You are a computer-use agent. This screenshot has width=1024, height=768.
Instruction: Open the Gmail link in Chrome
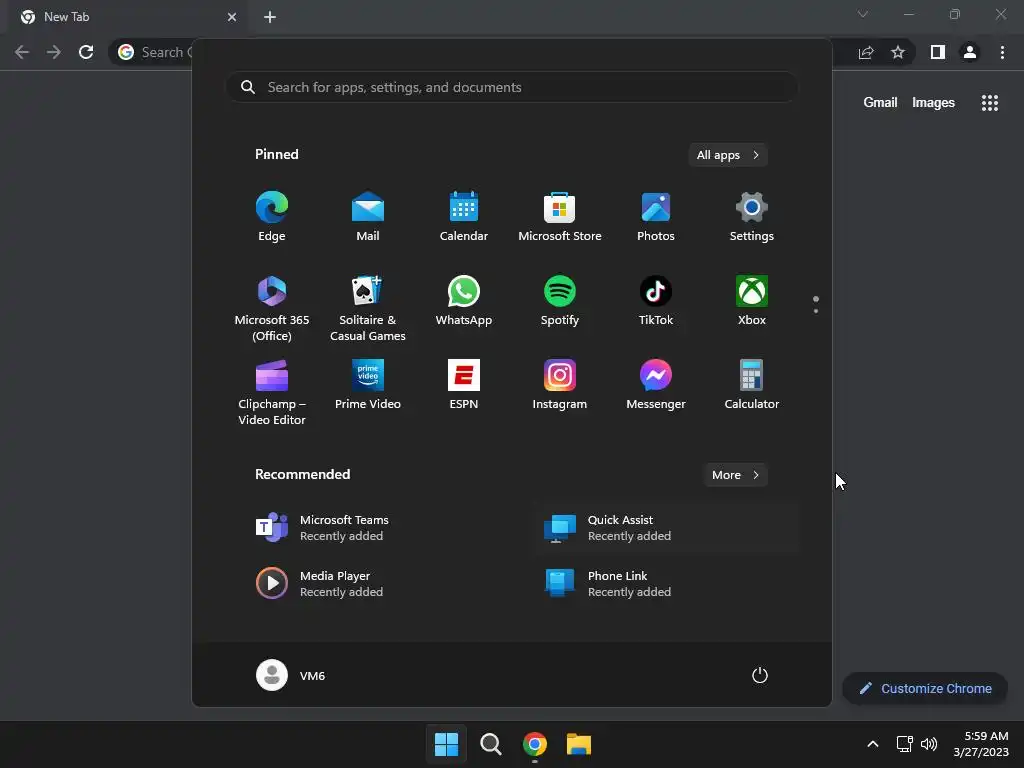[x=880, y=103]
